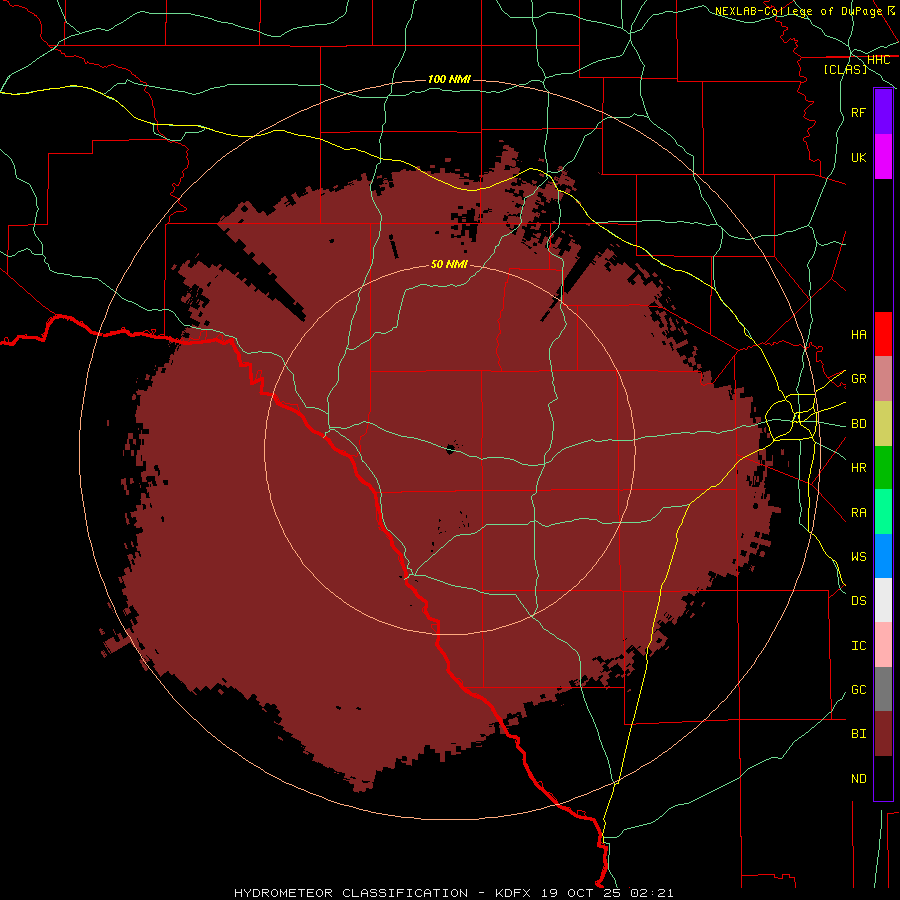Click the black radar site dot at center
Image resolution: width=900 pixels, height=900 pixels.
coord(451,448)
